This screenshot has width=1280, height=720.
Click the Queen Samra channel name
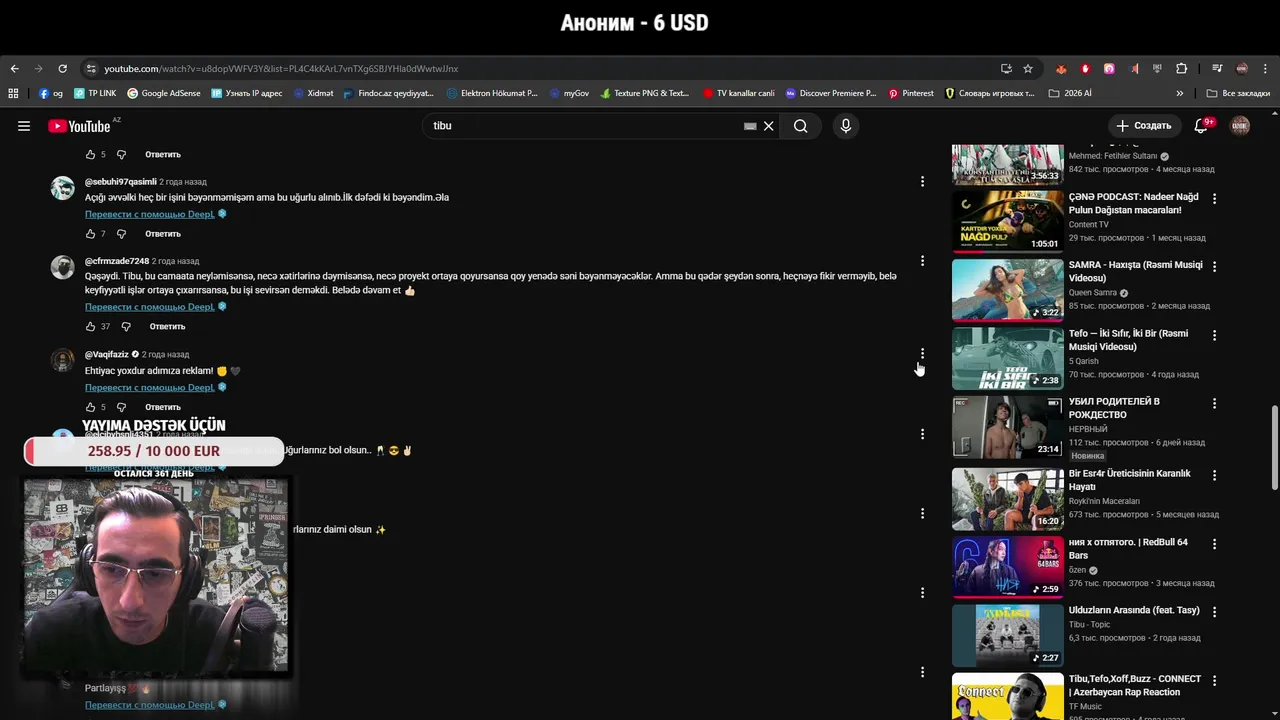point(1093,293)
